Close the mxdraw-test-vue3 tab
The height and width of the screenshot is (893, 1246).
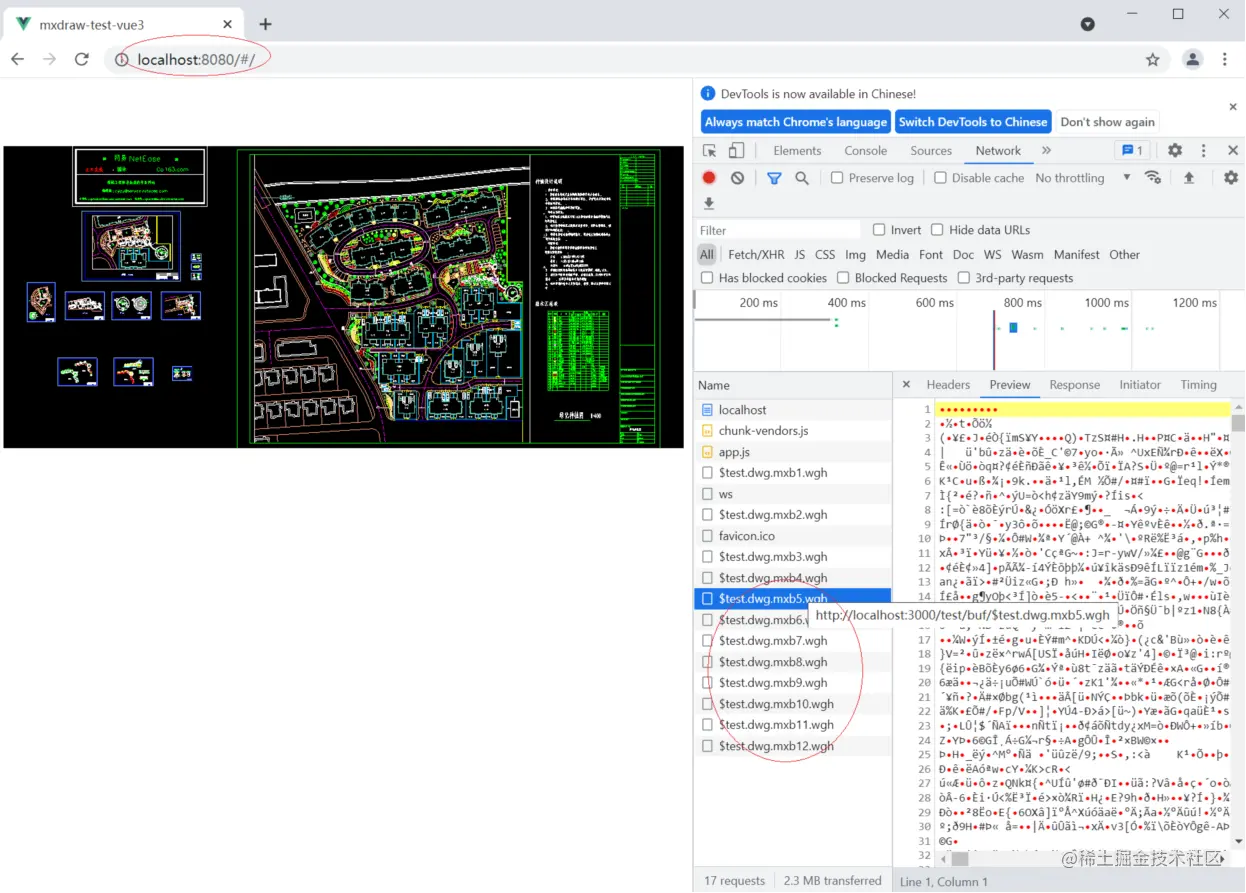click(228, 24)
